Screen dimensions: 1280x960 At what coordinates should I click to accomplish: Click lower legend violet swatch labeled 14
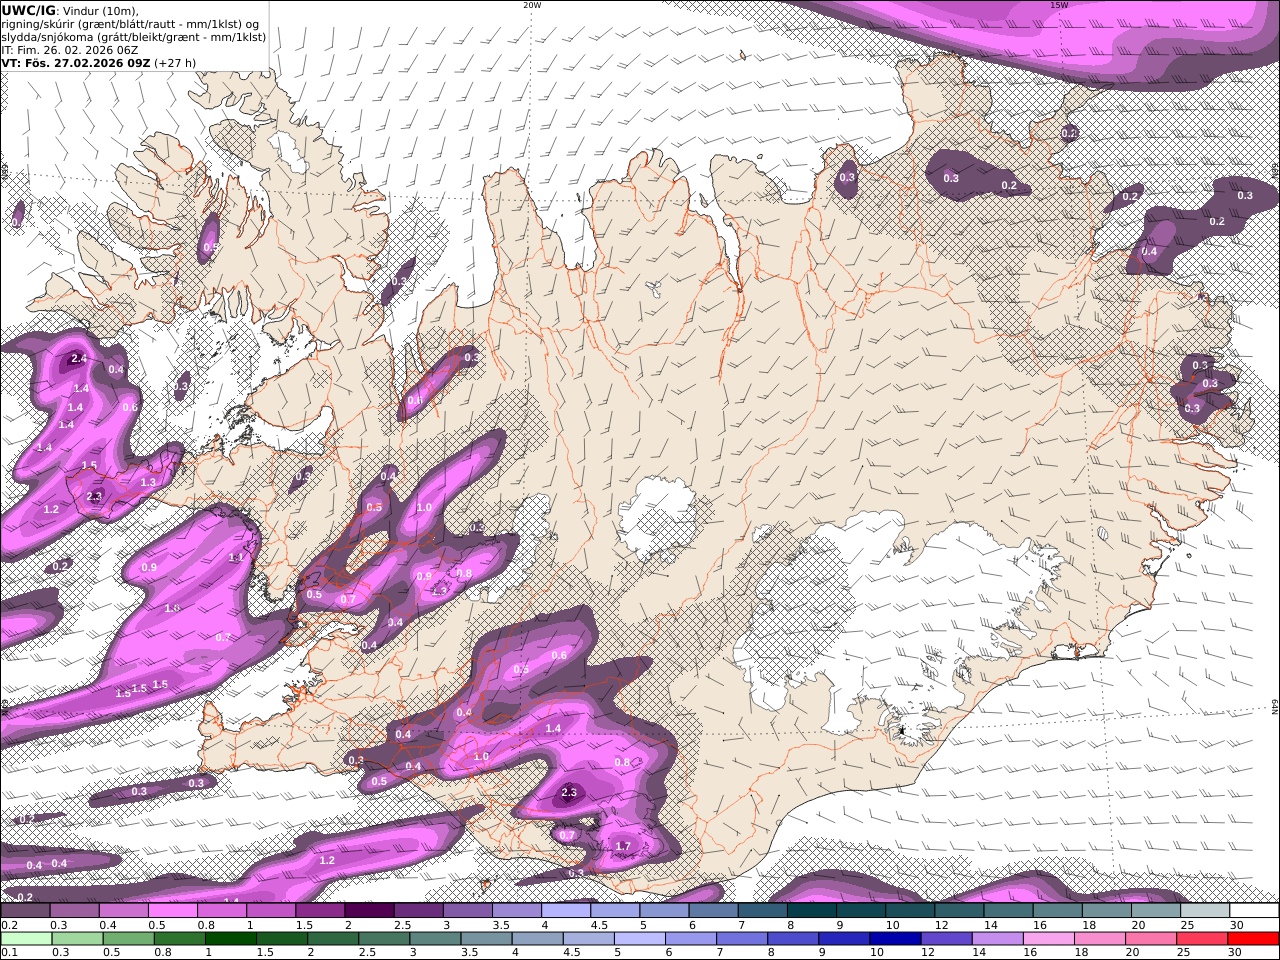pos(998,938)
